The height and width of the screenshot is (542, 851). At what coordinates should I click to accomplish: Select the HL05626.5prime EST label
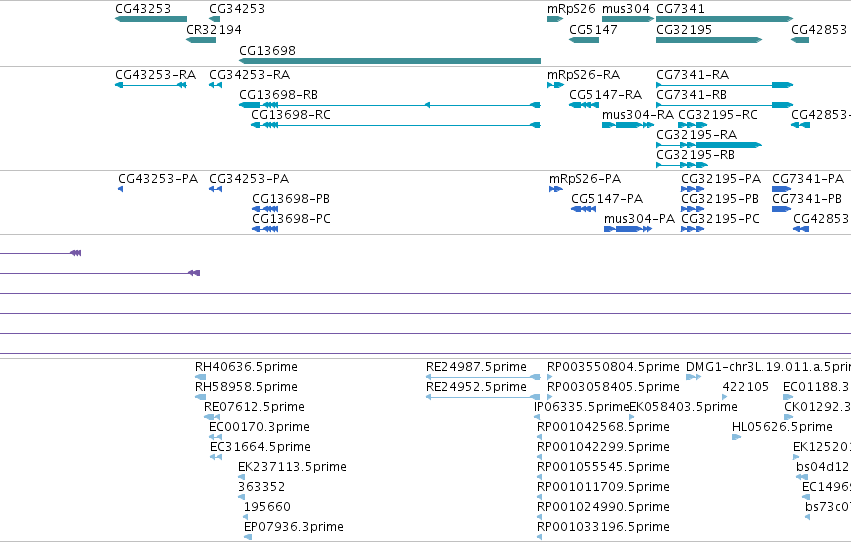(x=782, y=426)
